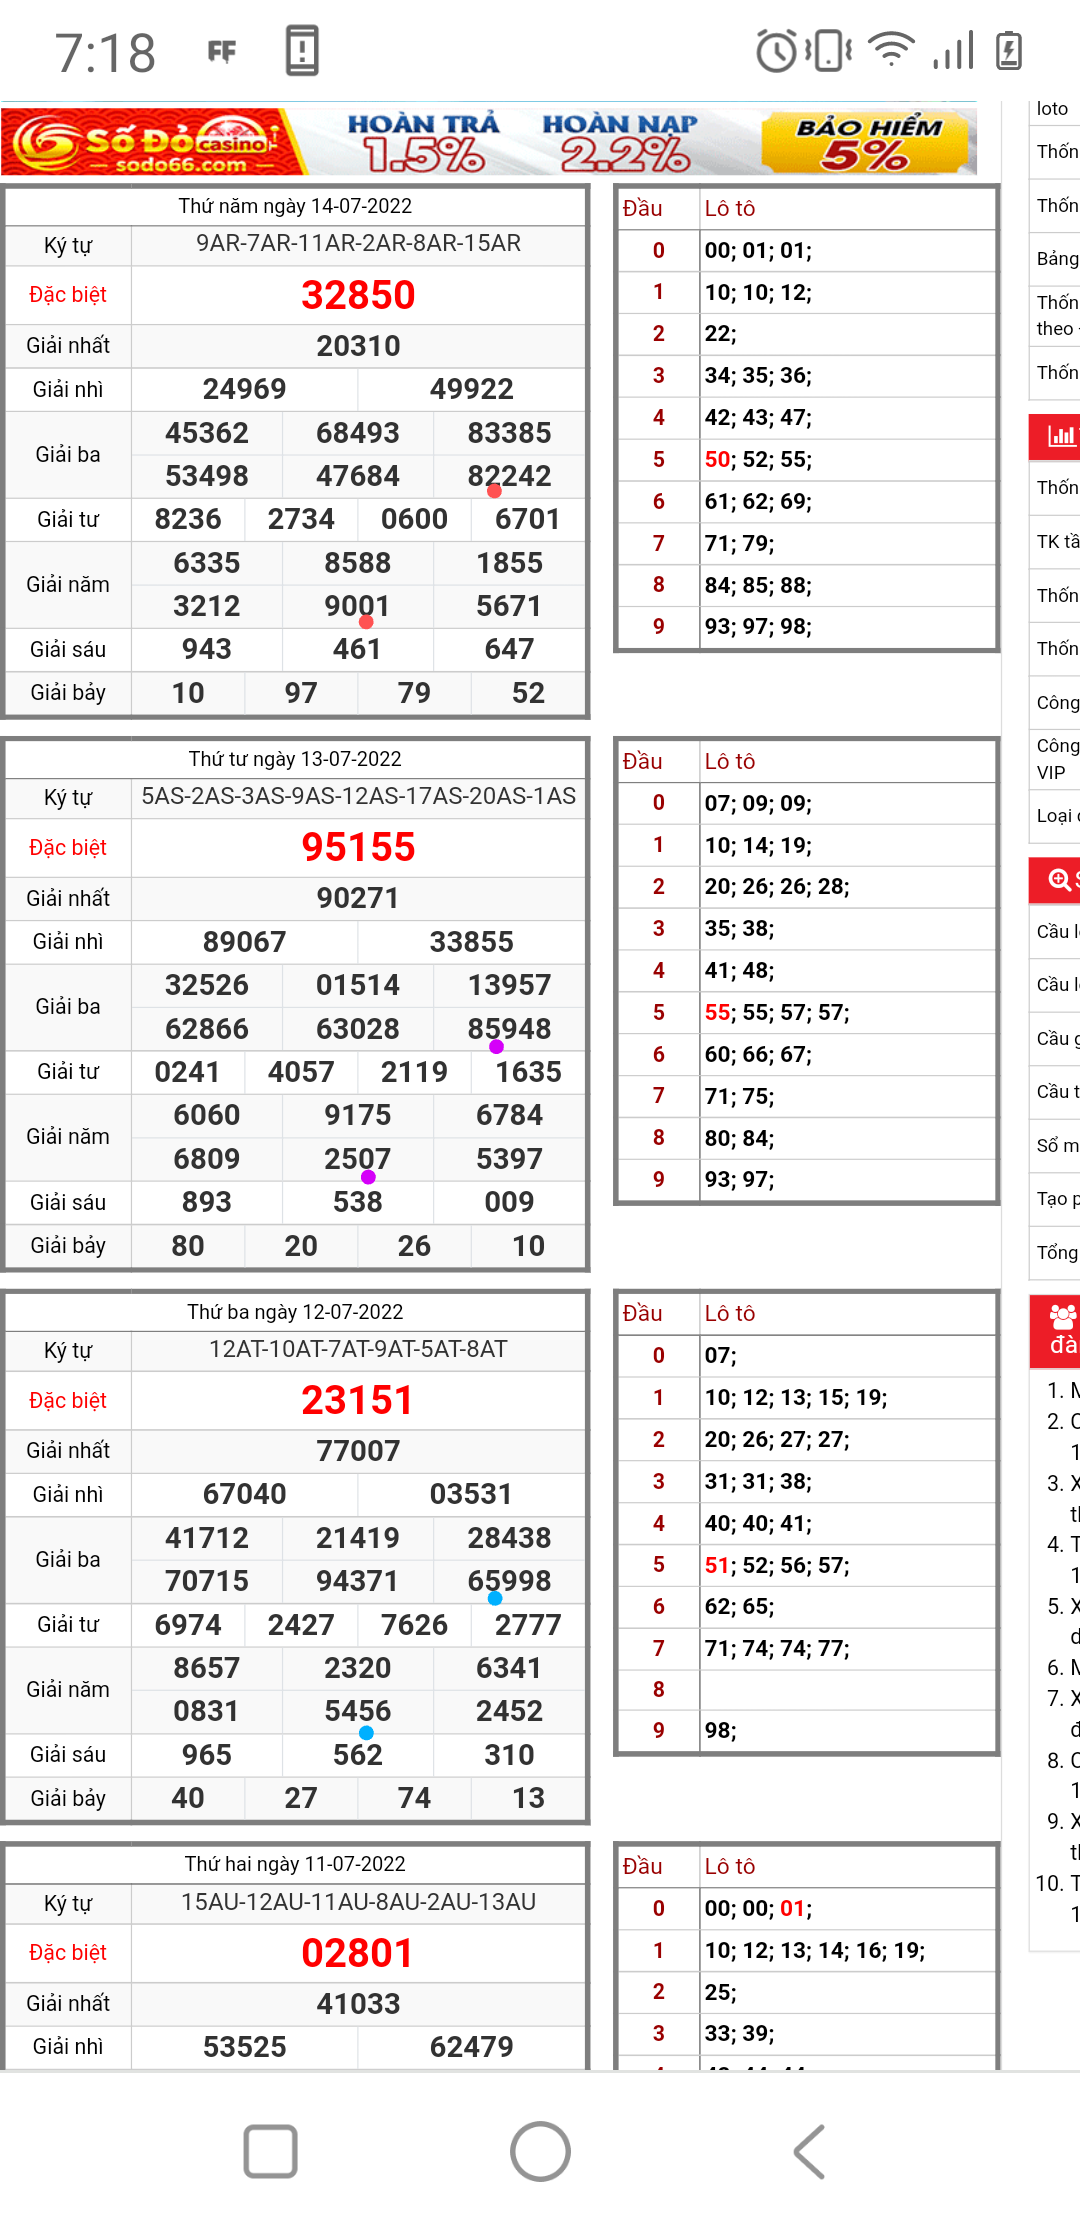Tap the vibrate mode status icon
Image resolution: width=1080 pixels, height=2232 pixels.
click(830, 50)
